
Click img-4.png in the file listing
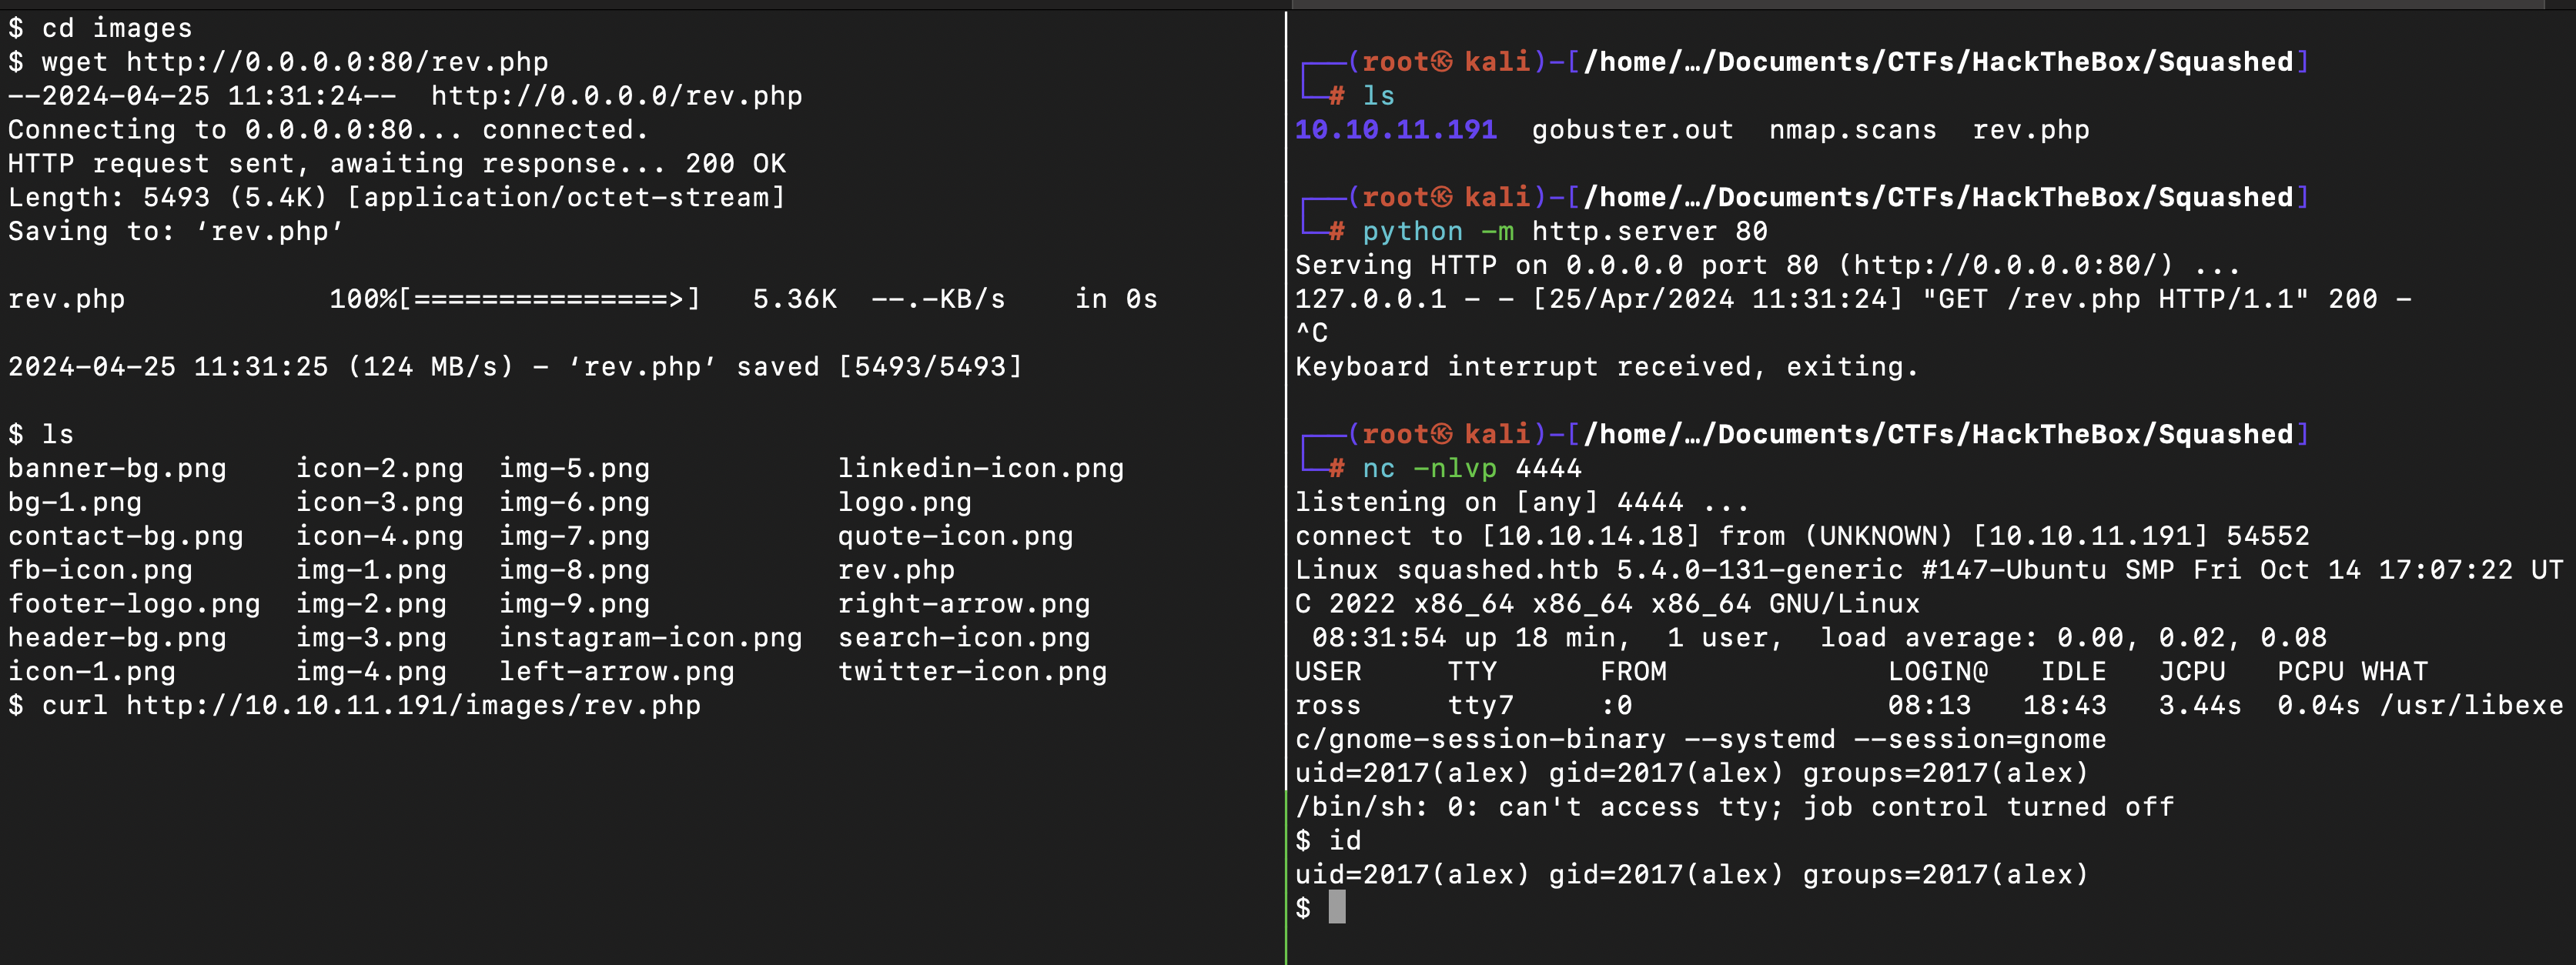tap(371, 672)
